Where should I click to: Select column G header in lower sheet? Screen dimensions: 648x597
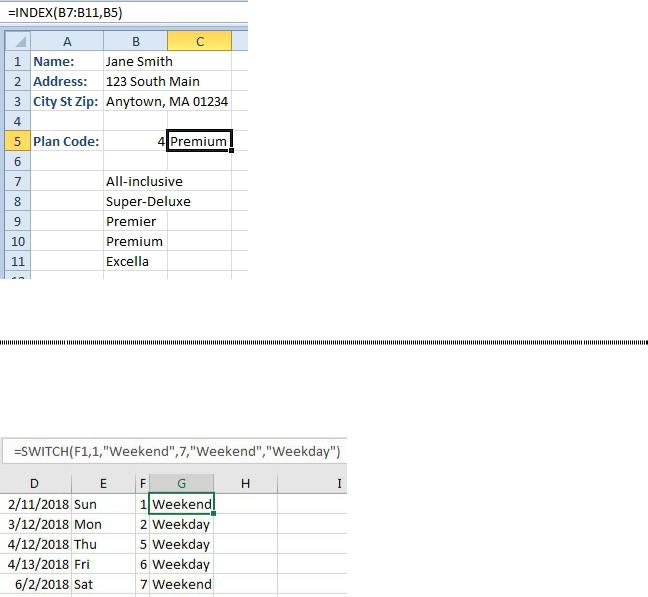tap(181, 483)
